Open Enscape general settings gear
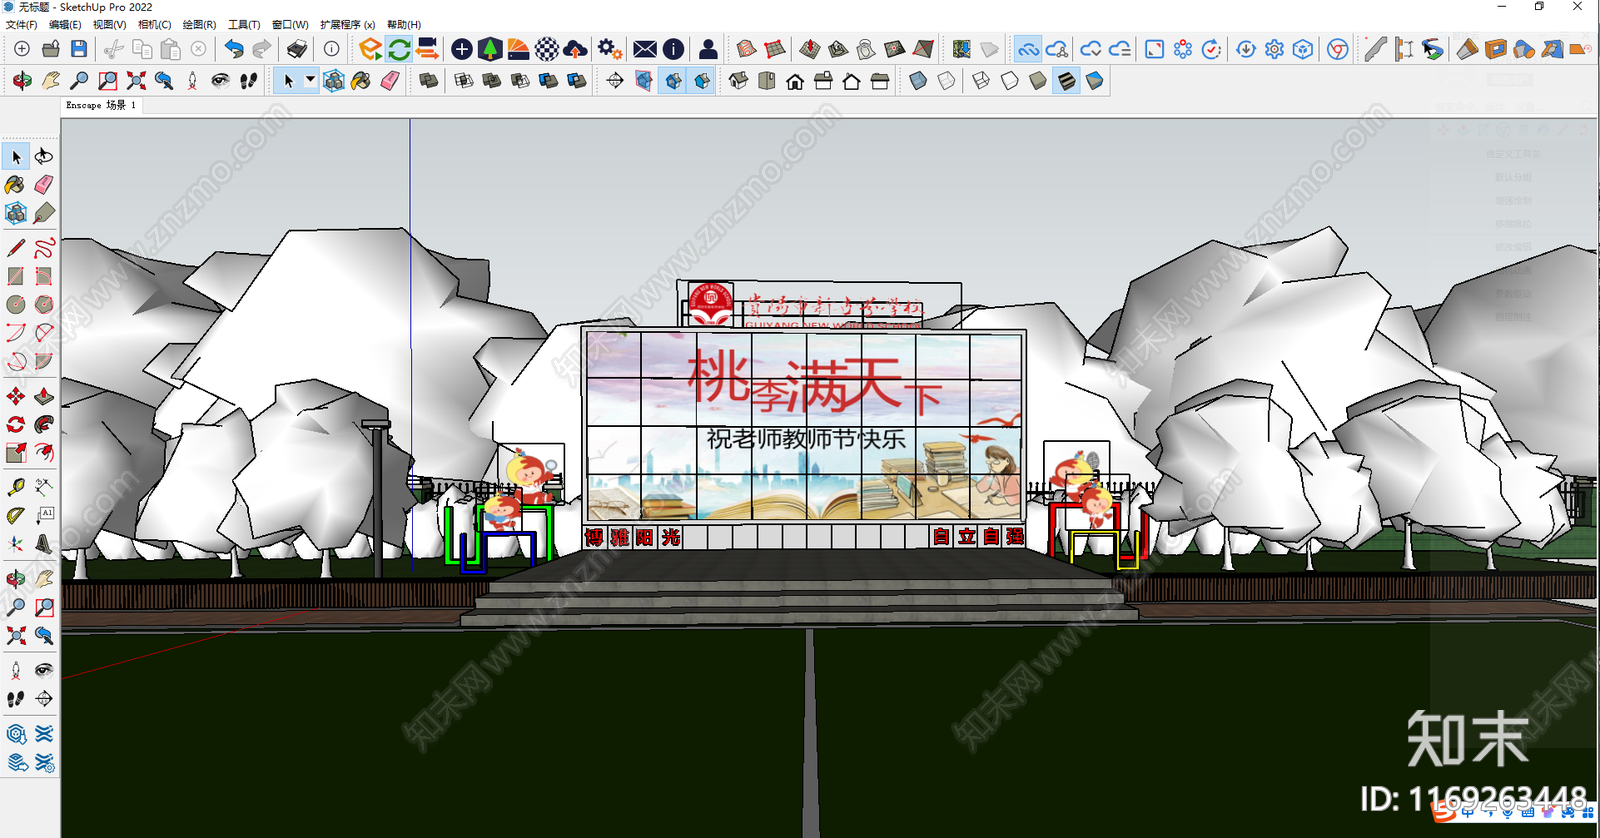 [609, 49]
